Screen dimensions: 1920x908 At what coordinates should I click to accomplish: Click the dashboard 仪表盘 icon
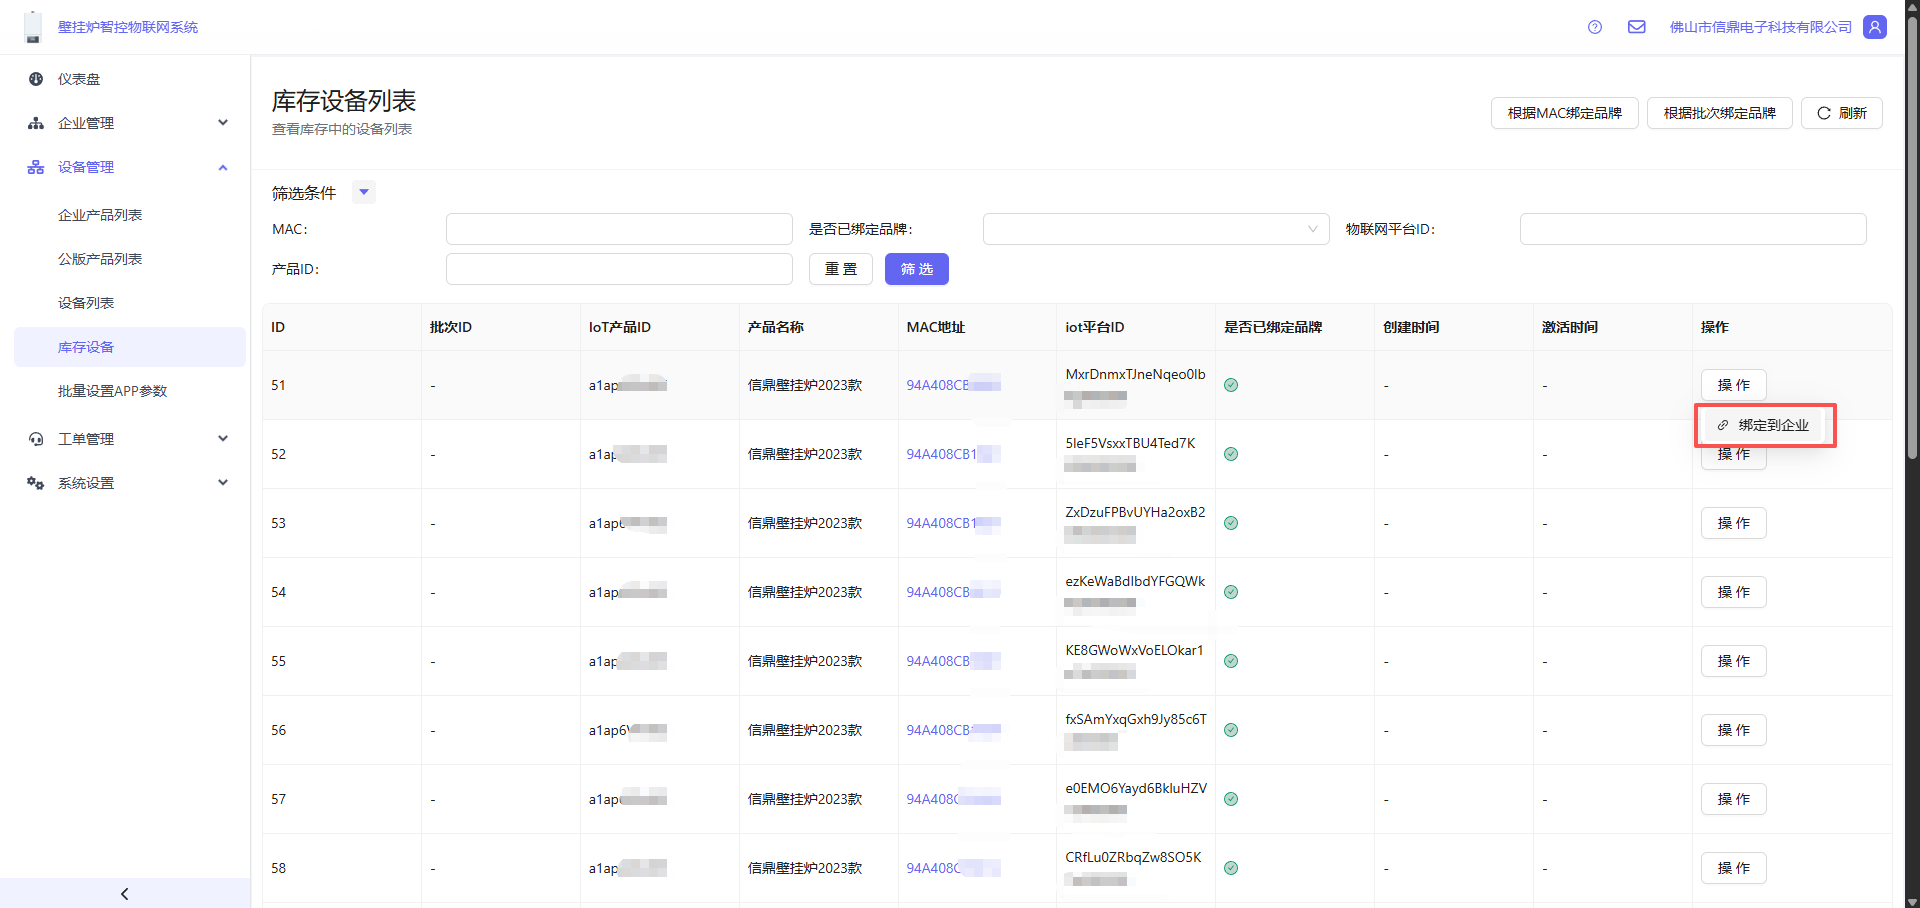tap(36, 79)
